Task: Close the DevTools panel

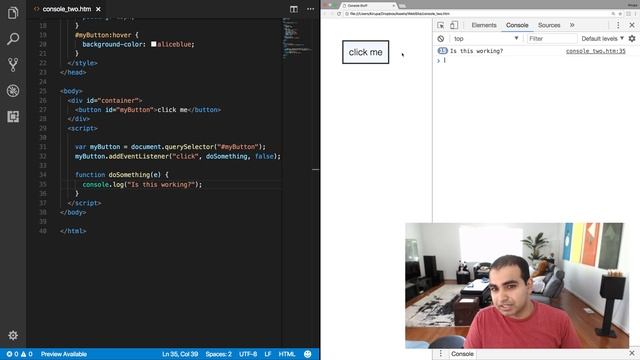Action: 632,25
